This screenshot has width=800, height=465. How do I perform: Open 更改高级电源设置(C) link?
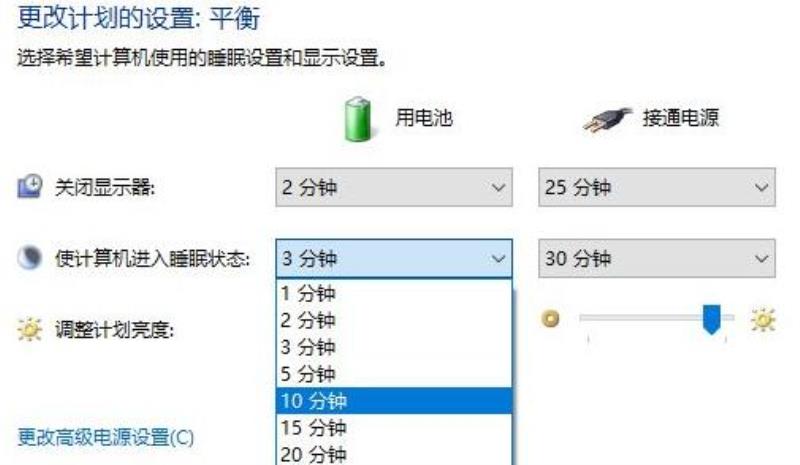(x=106, y=437)
